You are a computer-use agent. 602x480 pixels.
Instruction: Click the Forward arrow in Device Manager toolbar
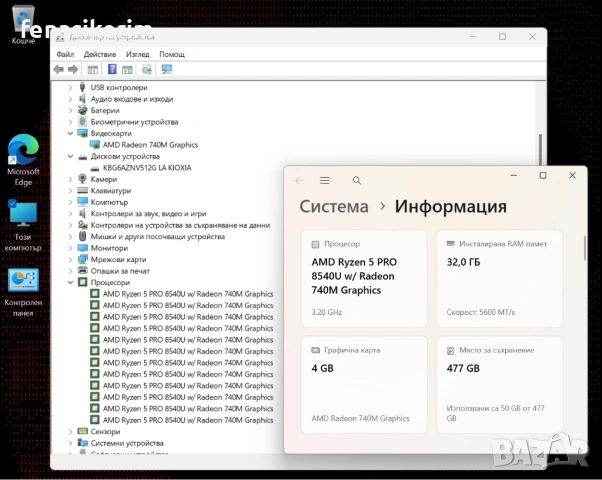tap(73, 70)
